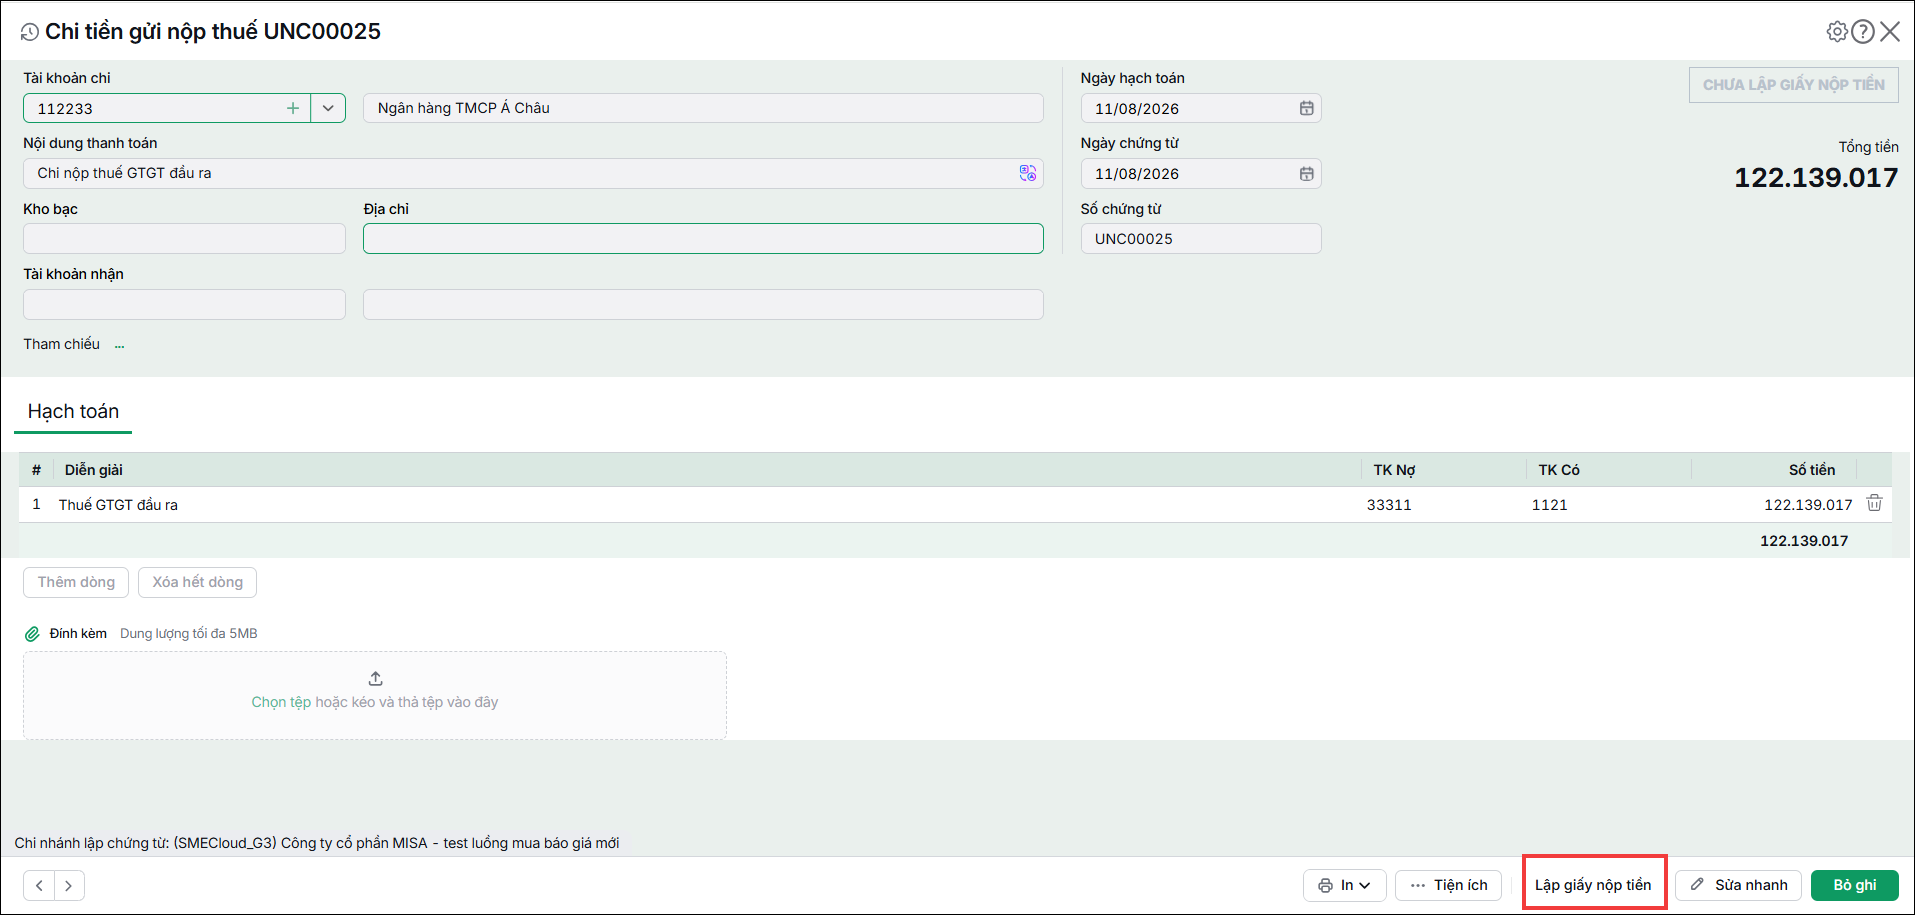This screenshot has height=915, width=1915.
Task: Add a new account with the plus icon
Action: click(293, 108)
